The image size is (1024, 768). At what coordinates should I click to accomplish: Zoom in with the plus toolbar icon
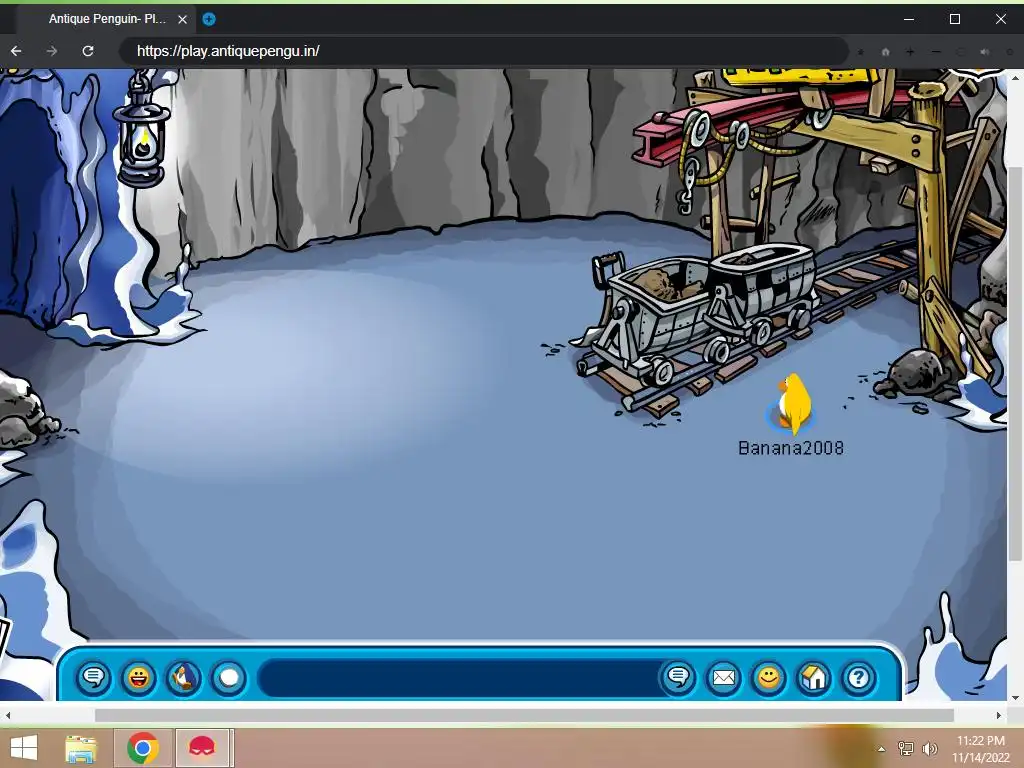(x=910, y=52)
